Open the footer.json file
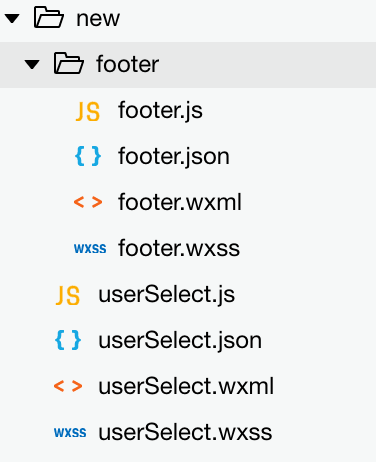 click(x=174, y=157)
